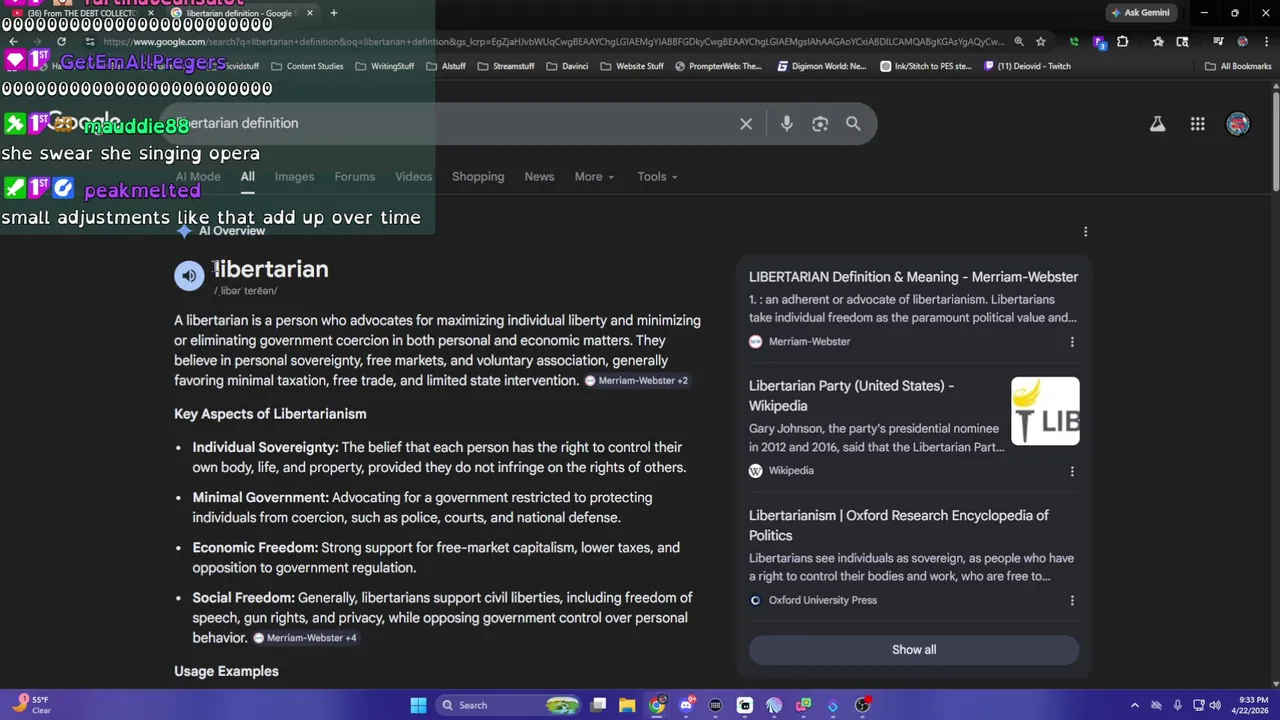The height and width of the screenshot is (720, 1280).
Task: Open the Content Studies bookmark folder
Action: click(x=307, y=66)
